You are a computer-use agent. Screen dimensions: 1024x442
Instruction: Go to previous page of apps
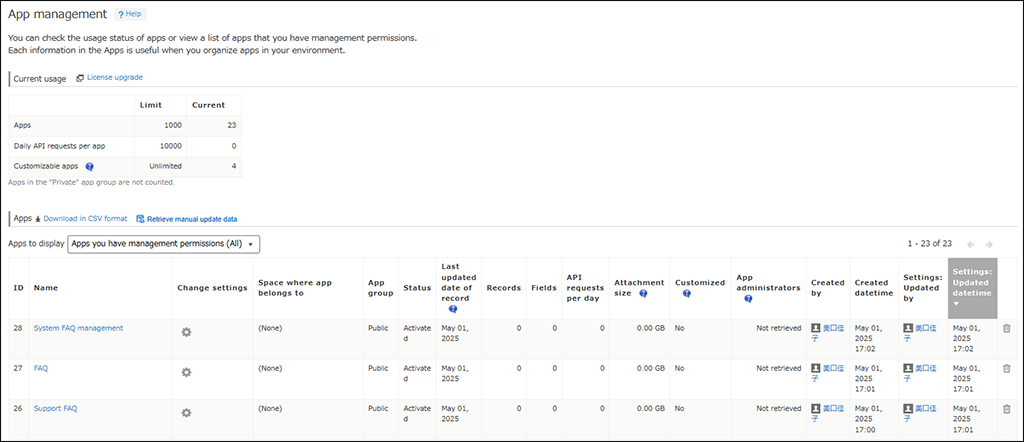click(970, 243)
